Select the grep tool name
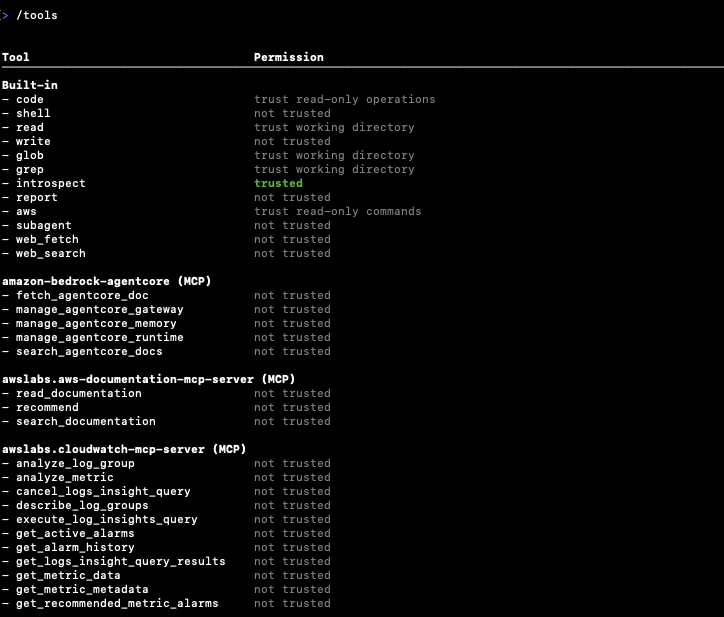Viewport: 724px width, 617px height. [30, 169]
